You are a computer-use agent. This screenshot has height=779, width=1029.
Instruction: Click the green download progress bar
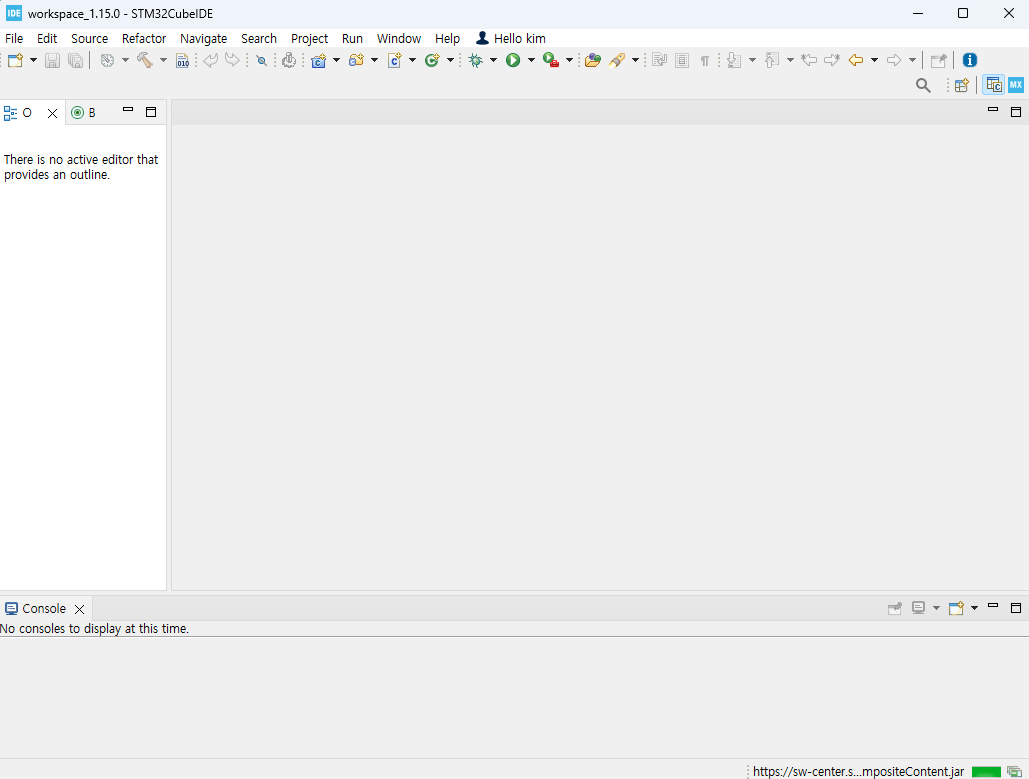pos(985,772)
